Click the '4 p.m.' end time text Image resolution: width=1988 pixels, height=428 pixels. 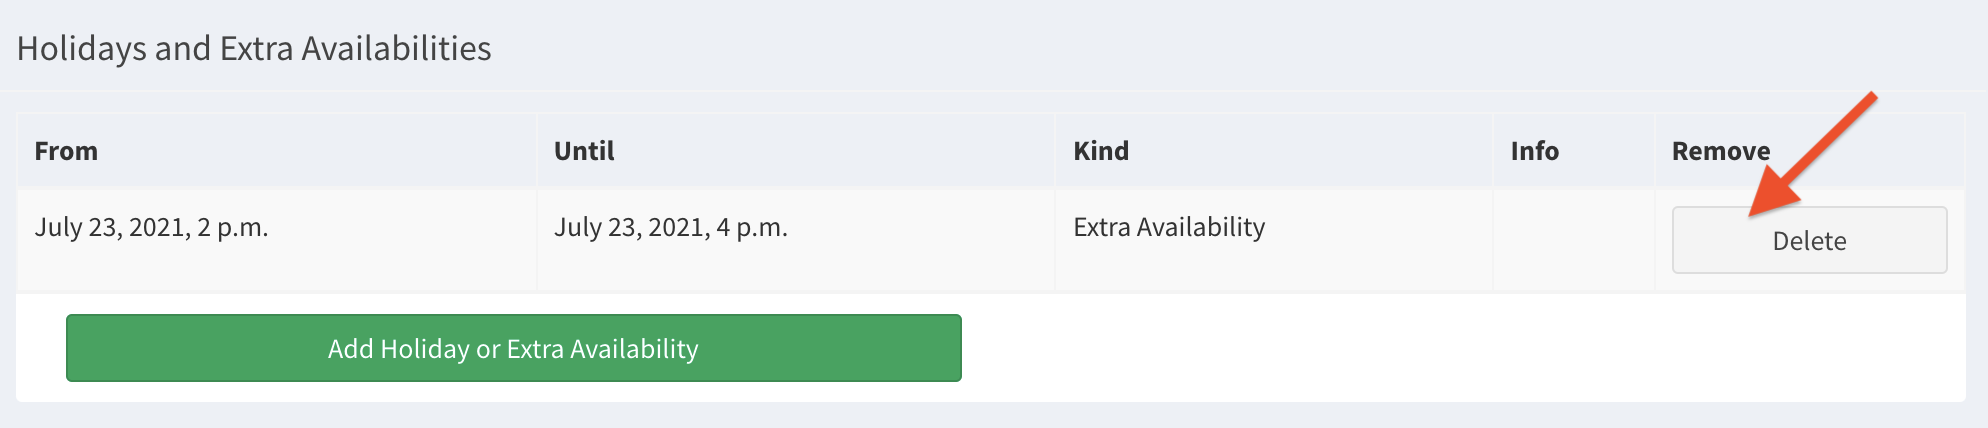tap(752, 228)
